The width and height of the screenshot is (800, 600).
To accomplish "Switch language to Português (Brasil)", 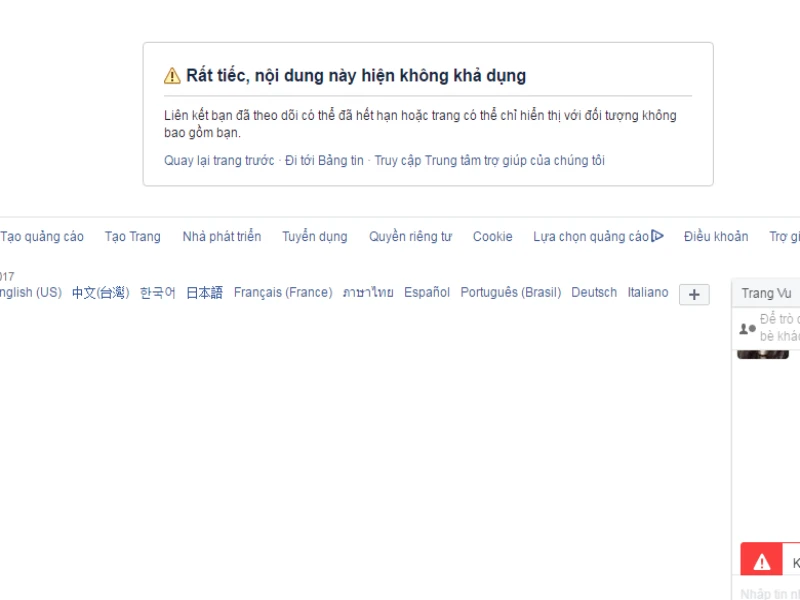I will (511, 292).
